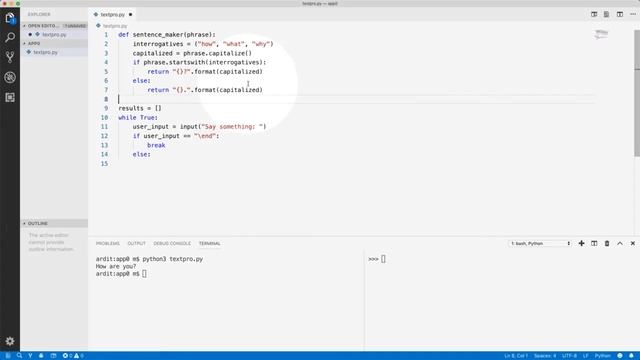Screen dimensions: 640x360
Task: Switch to the PROBLEMS tab
Action: 108,243
